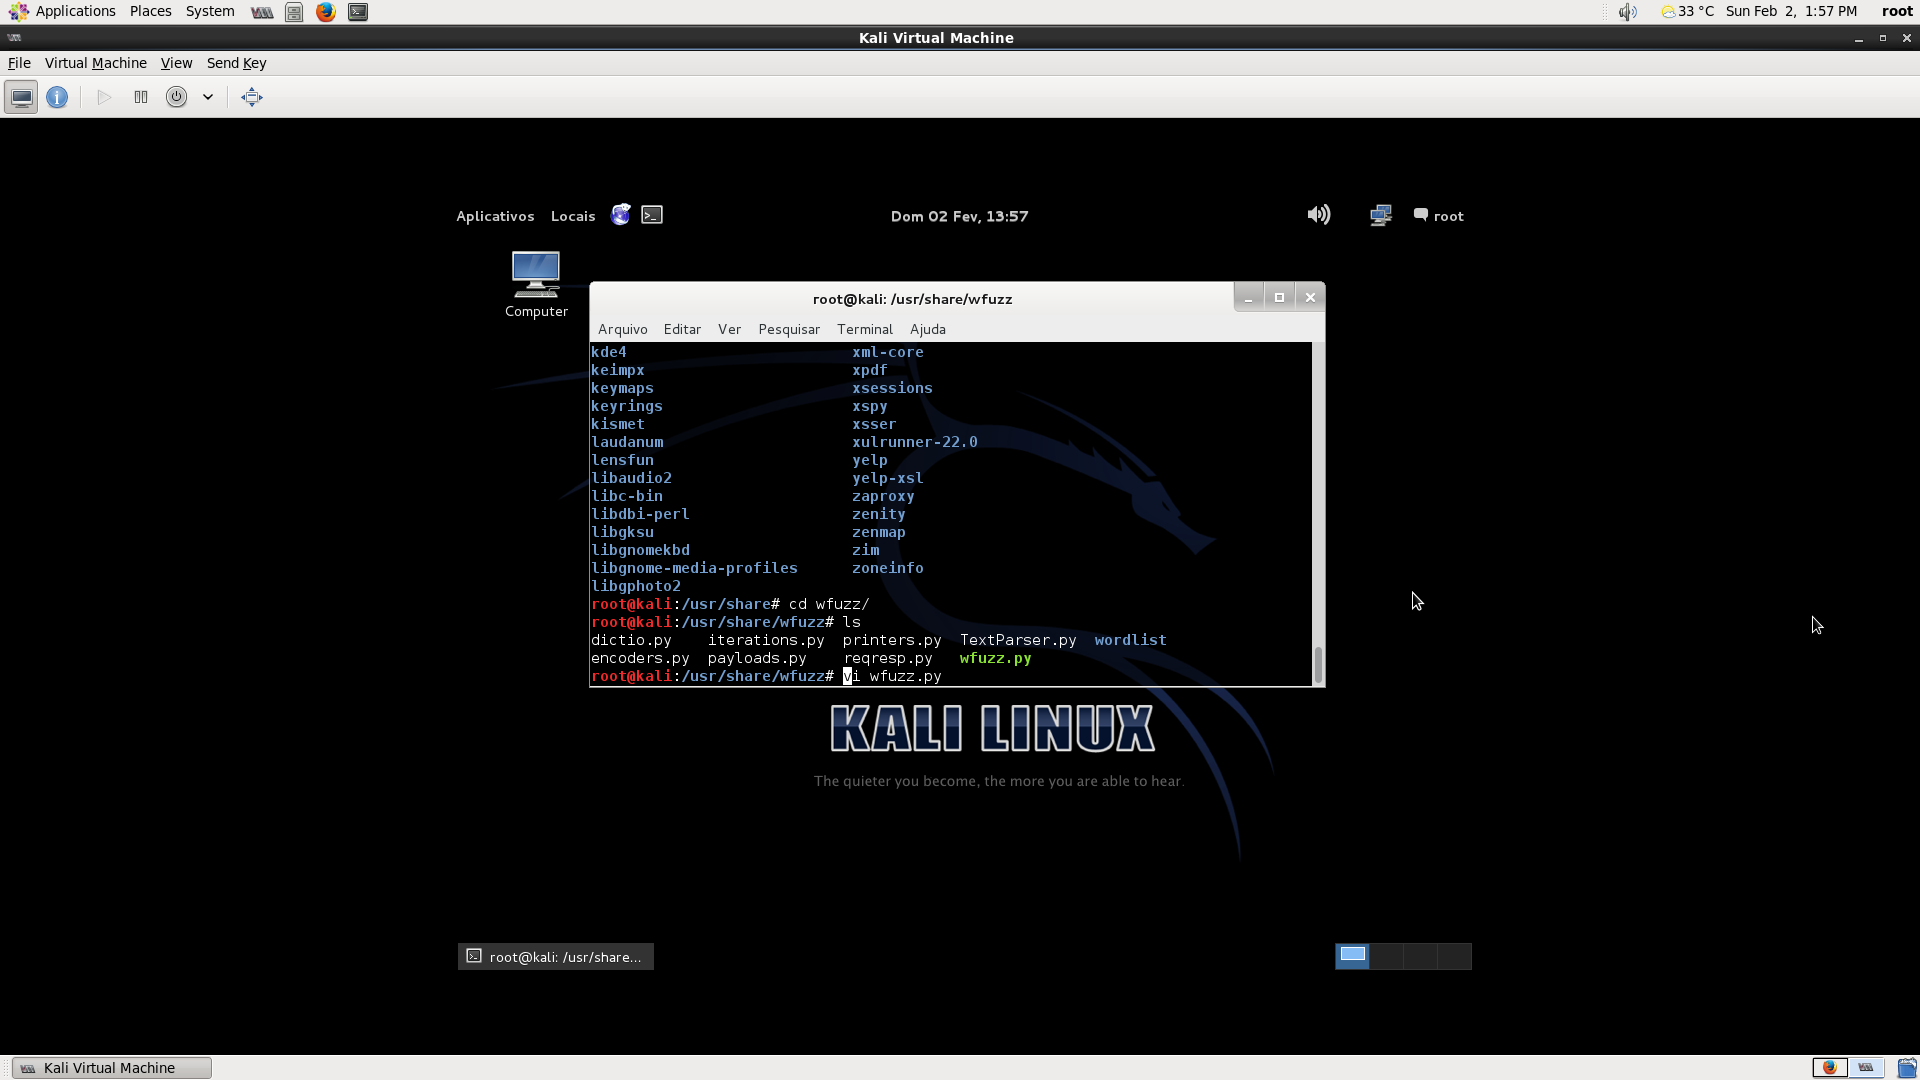Open the Editar menu in terminal

coord(682,329)
